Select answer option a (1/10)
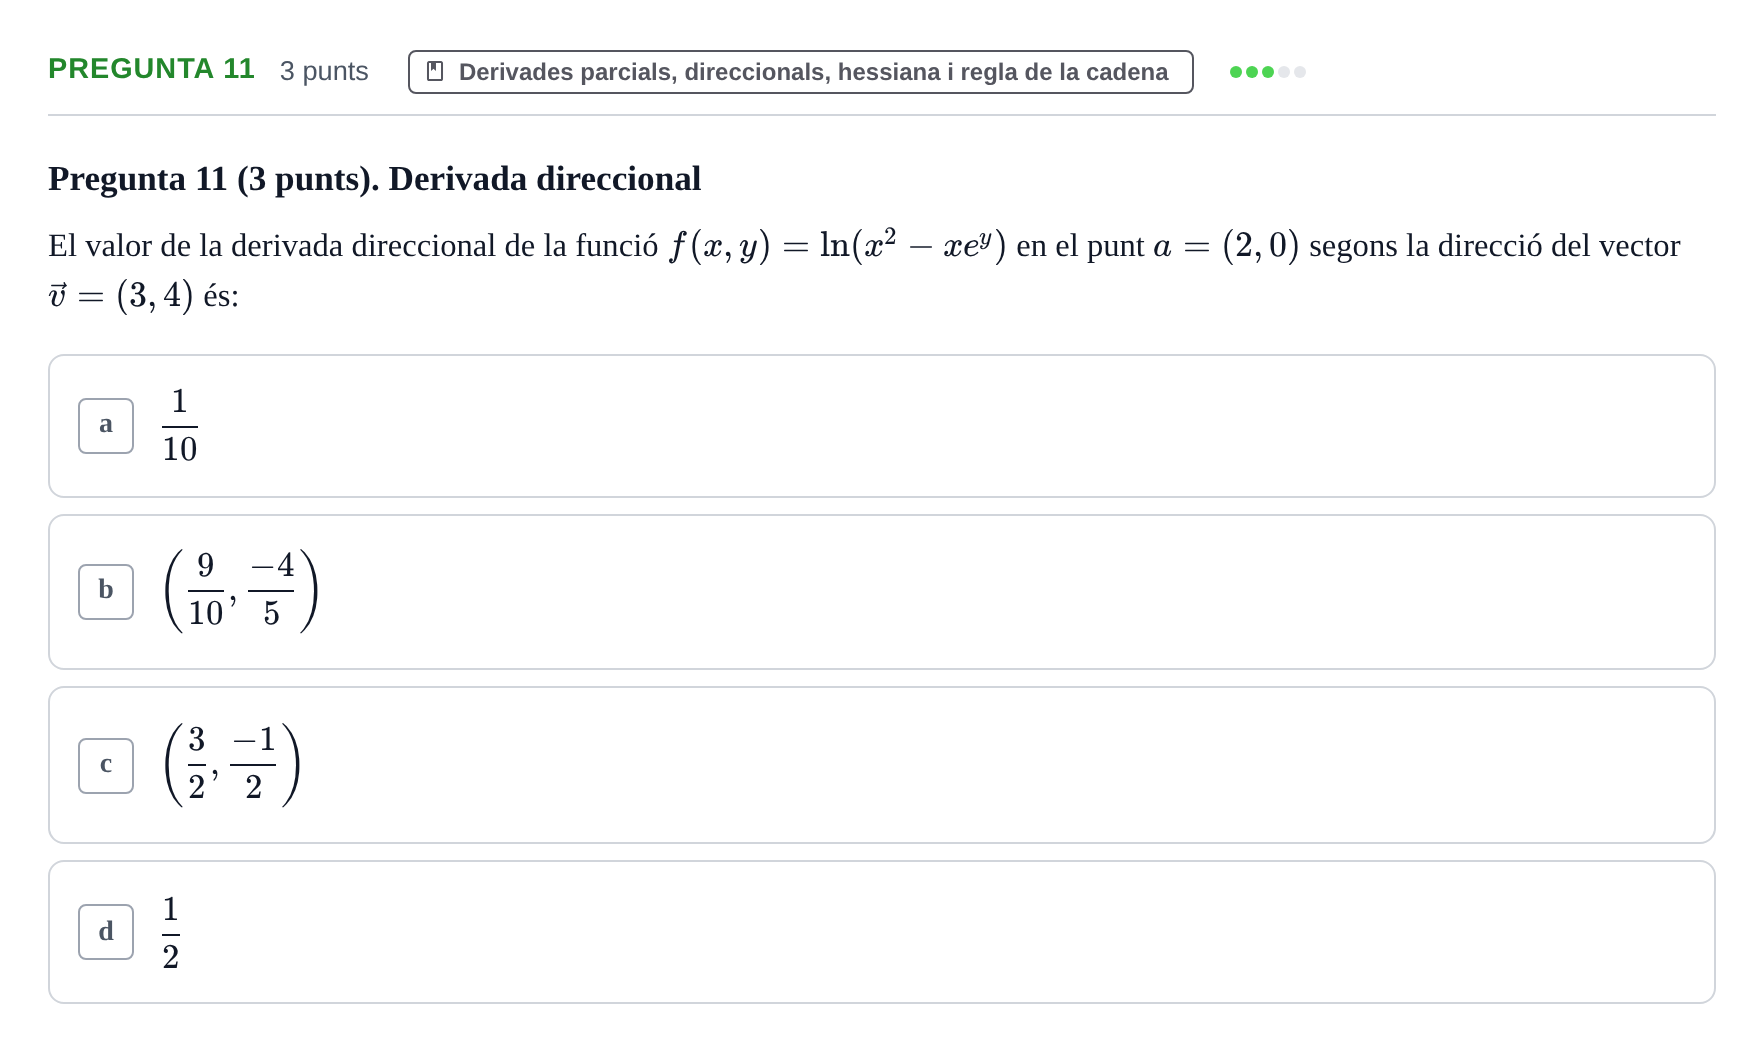Viewport: 1764px width, 1052px height. [881, 426]
